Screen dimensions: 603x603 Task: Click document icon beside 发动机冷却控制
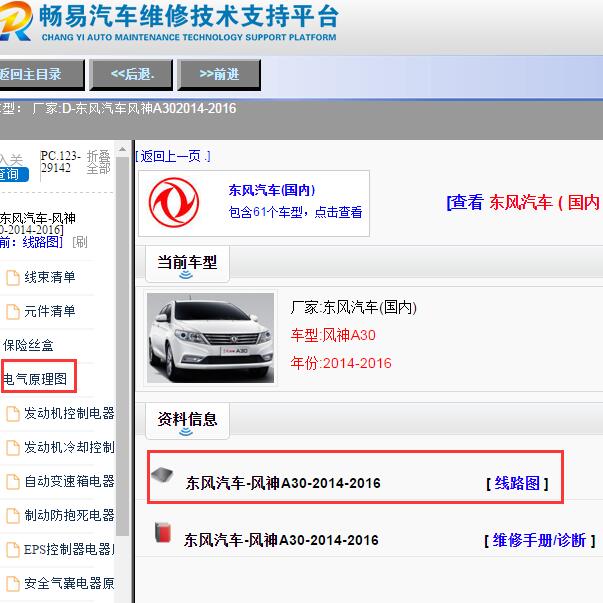pyautogui.click(x=13, y=448)
